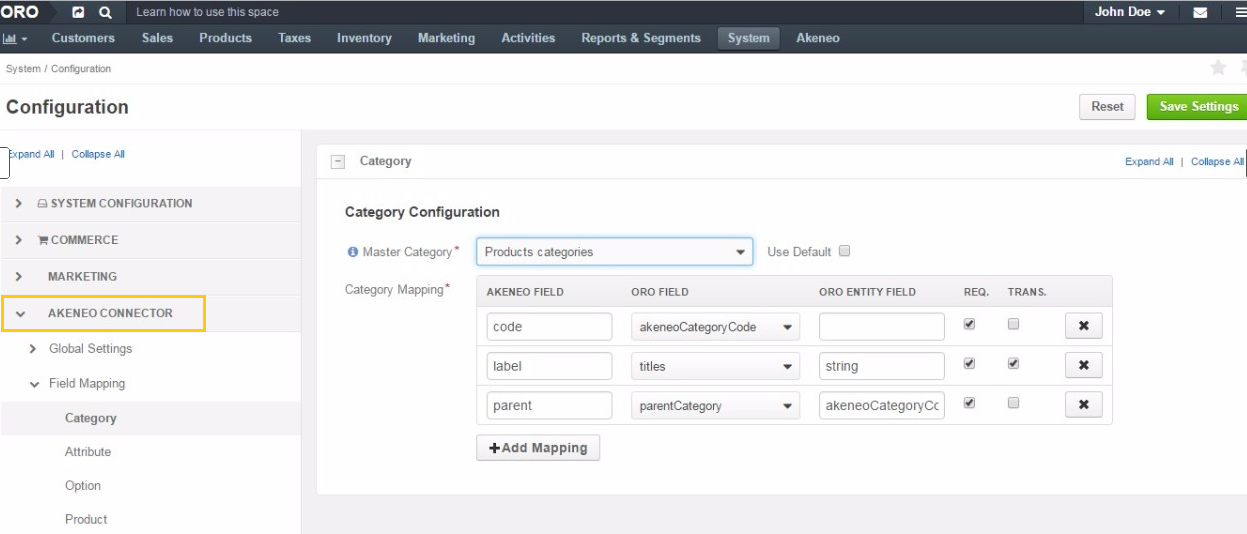The height and width of the screenshot is (534, 1247).
Task: Toggle translatable checkbox for parent row
Action: (1014, 403)
